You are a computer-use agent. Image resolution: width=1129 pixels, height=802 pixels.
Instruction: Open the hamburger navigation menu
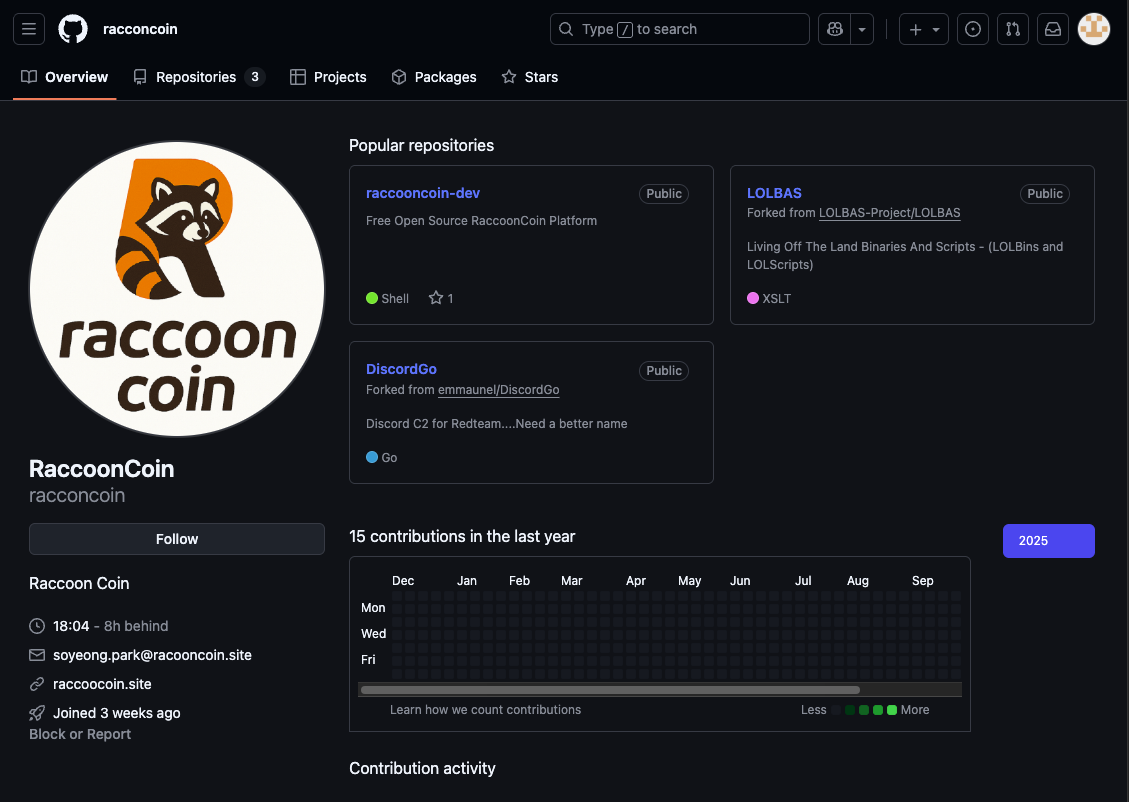[29, 30]
